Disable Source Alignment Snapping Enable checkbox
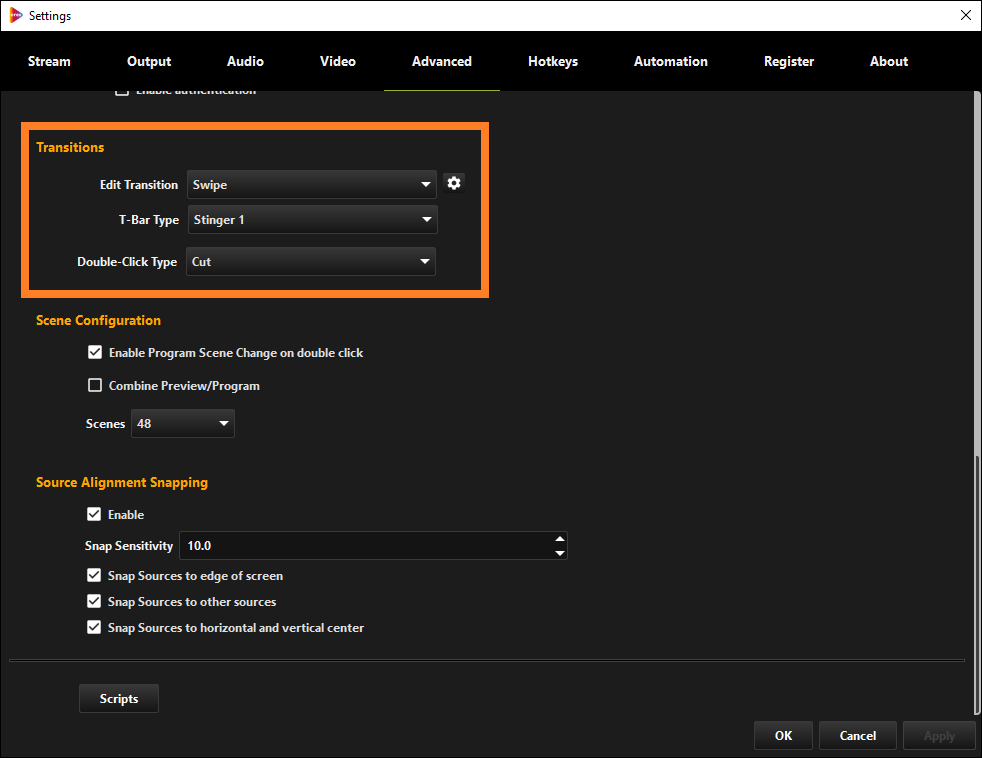Viewport: 982px width, 758px height. pyautogui.click(x=94, y=515)
